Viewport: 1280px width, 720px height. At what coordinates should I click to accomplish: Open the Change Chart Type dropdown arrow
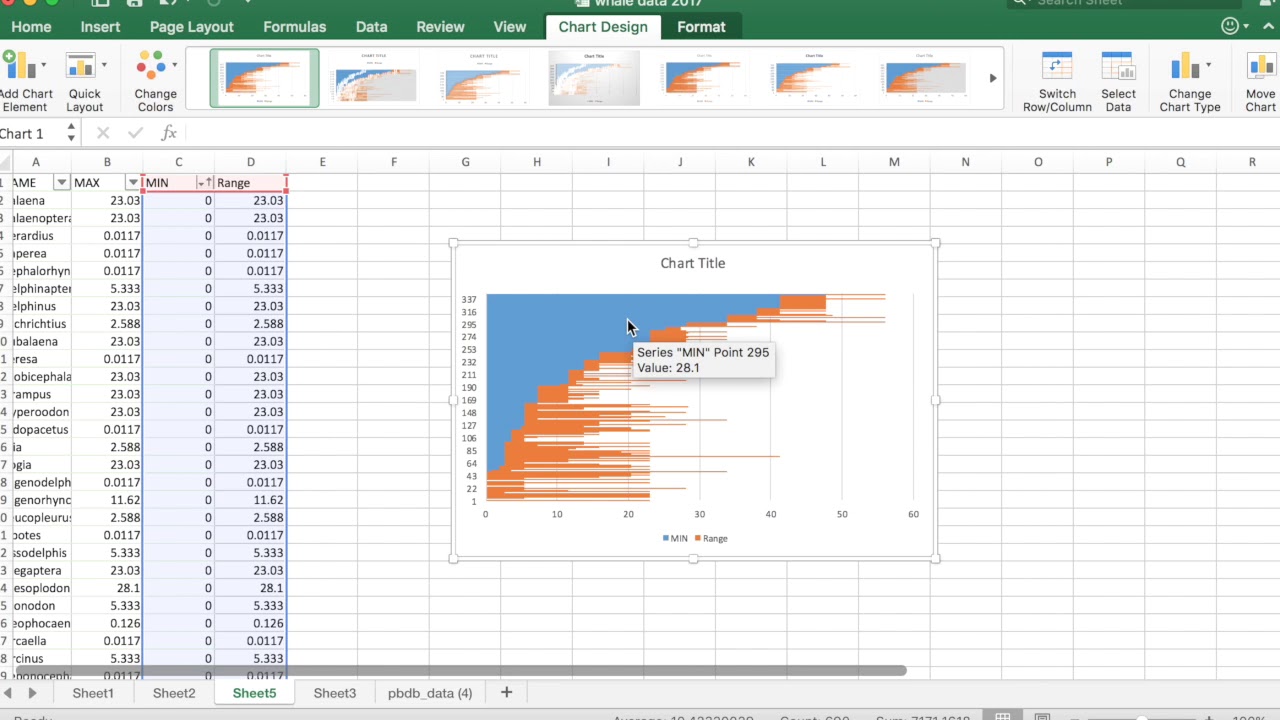click(1208, 66)
